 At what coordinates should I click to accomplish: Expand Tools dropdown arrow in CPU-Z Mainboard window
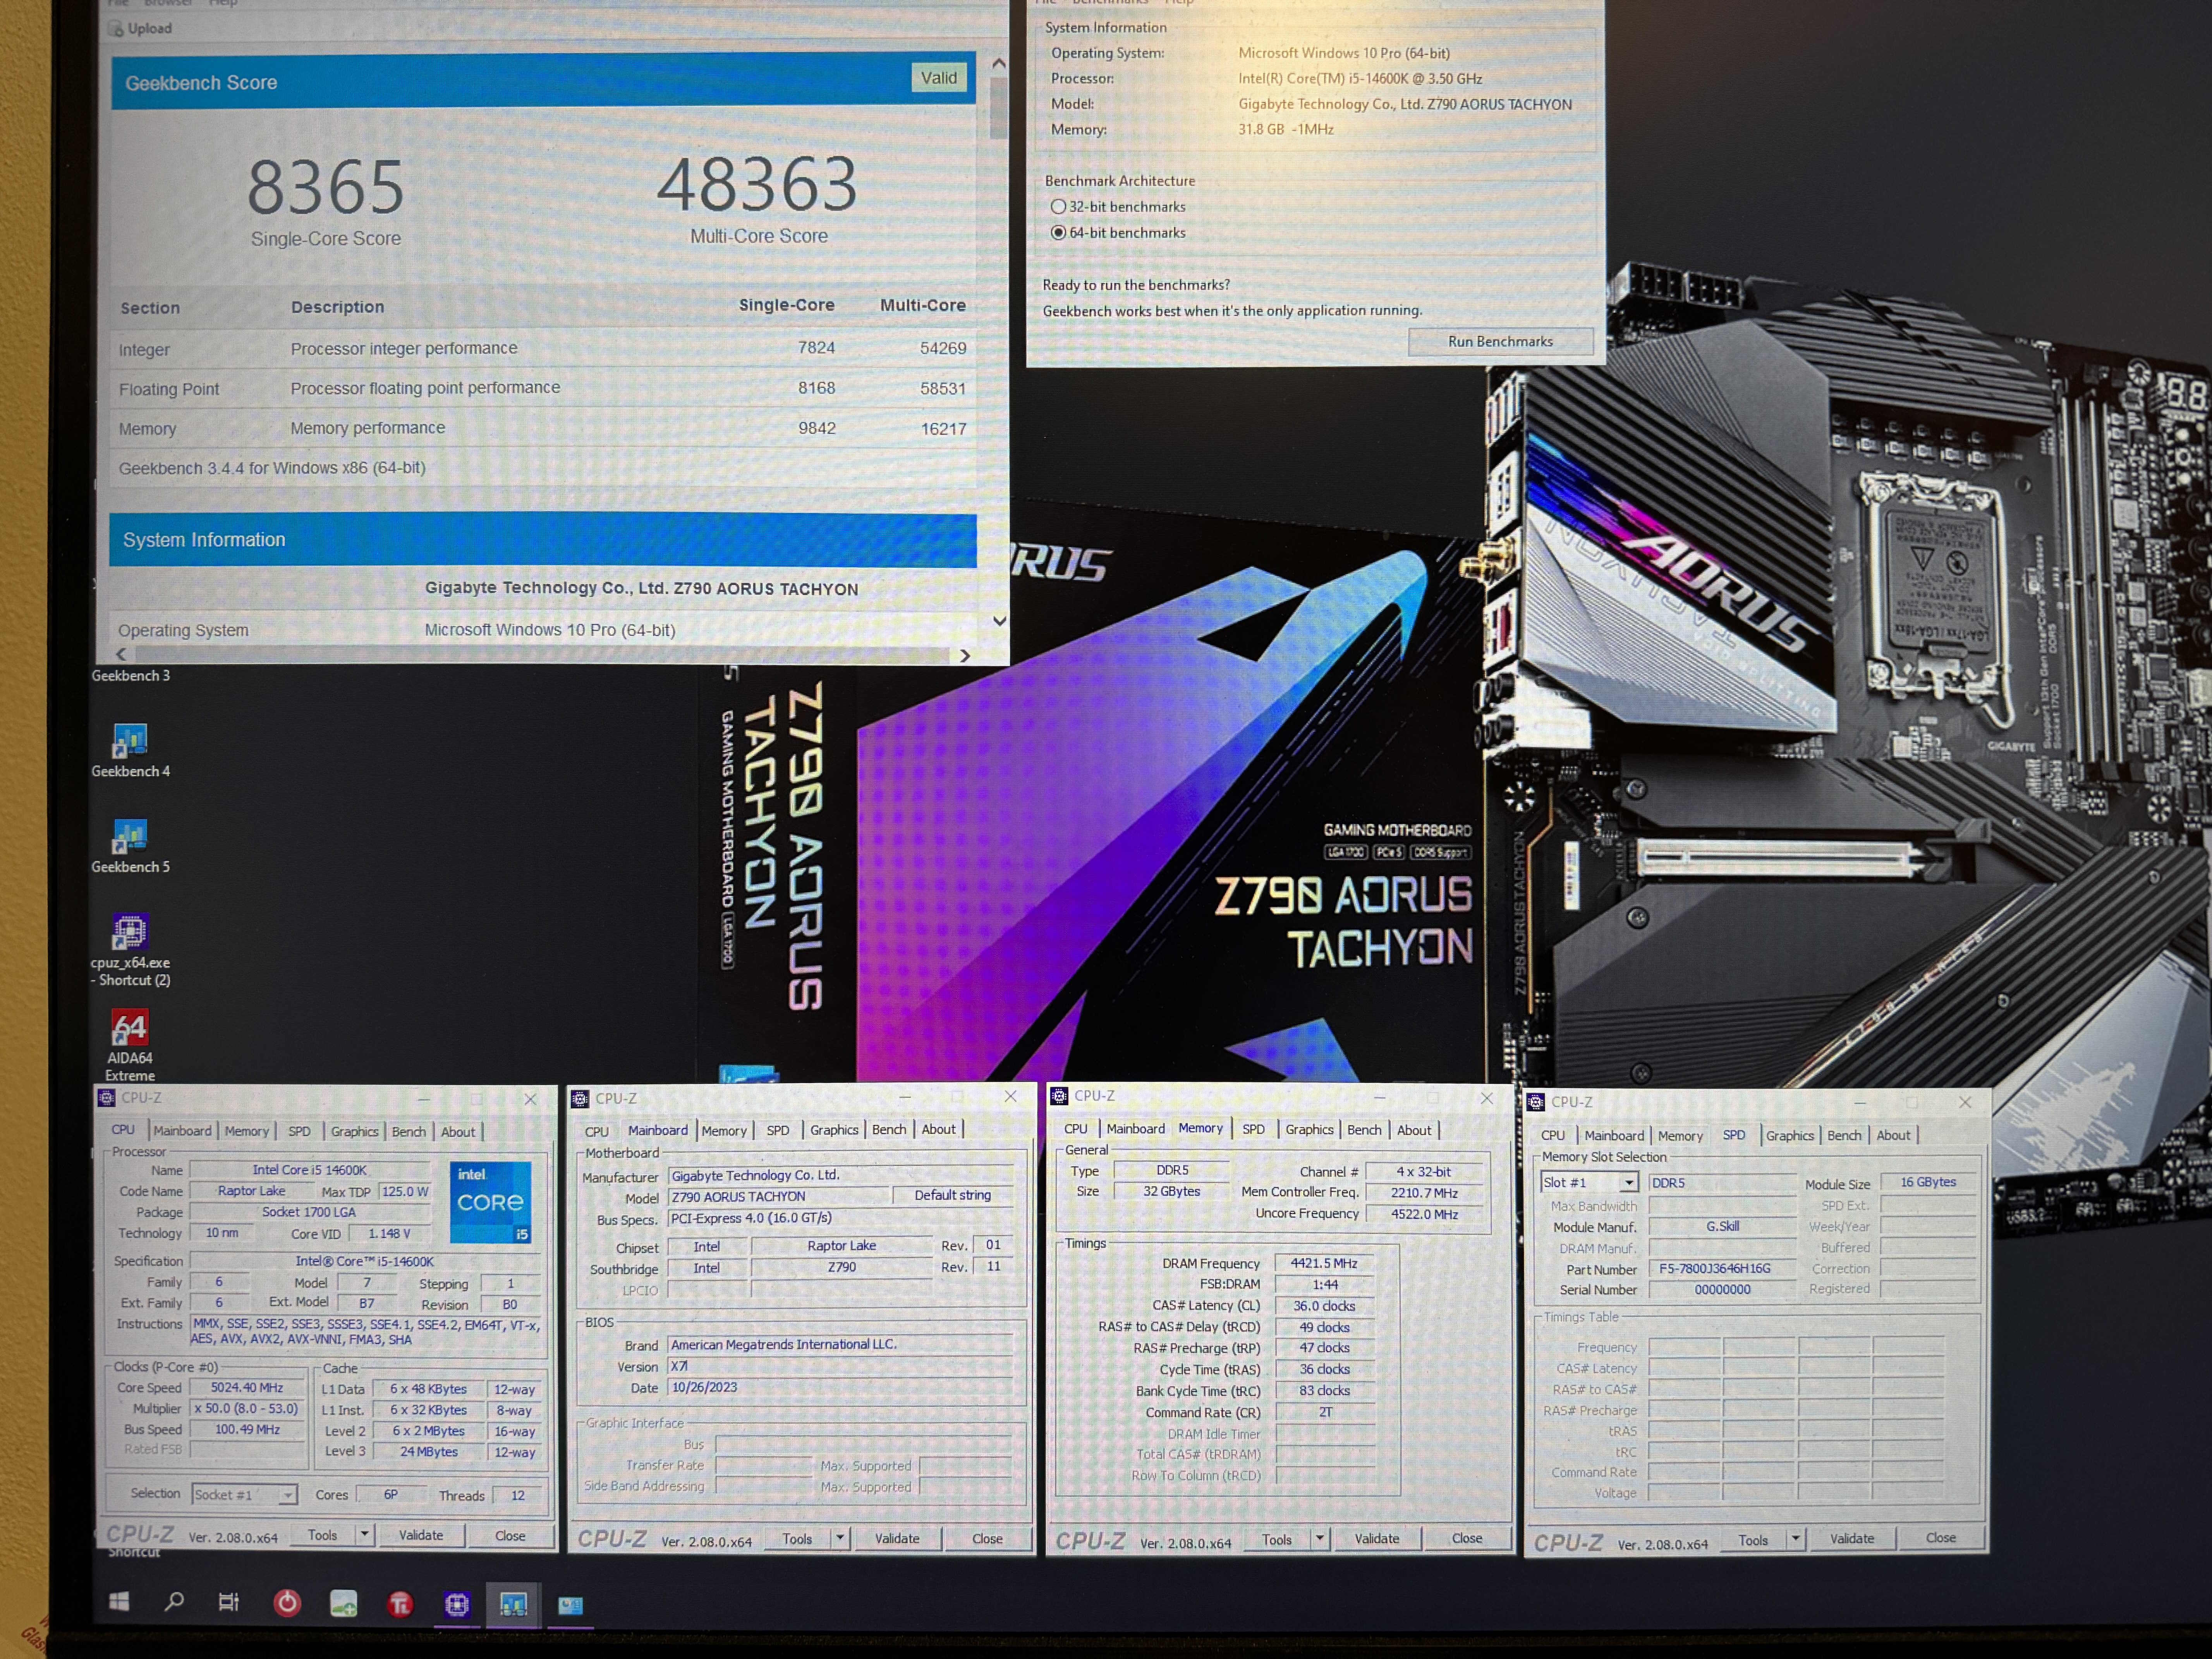pyautogui.click(x=840, y=1538)
